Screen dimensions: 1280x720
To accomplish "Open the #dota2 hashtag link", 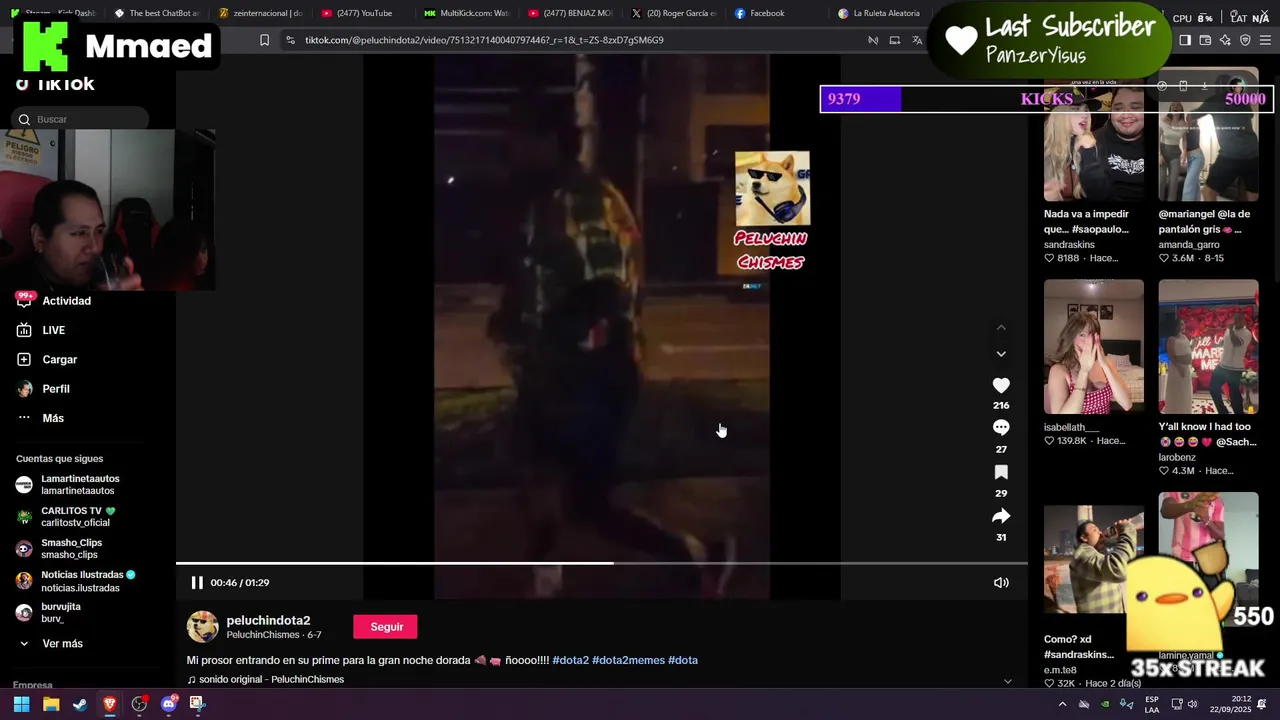I will 570,660.
